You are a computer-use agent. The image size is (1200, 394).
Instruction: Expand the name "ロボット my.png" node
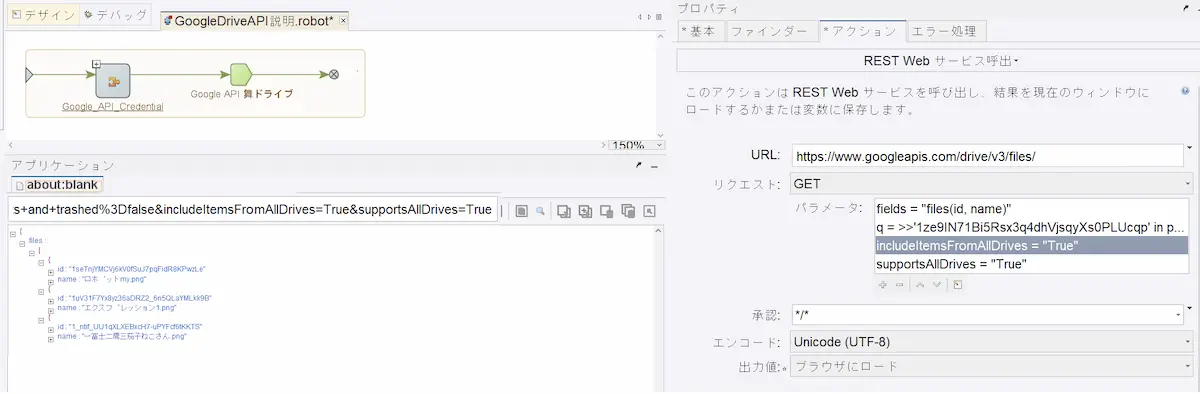tap(51, 281)
